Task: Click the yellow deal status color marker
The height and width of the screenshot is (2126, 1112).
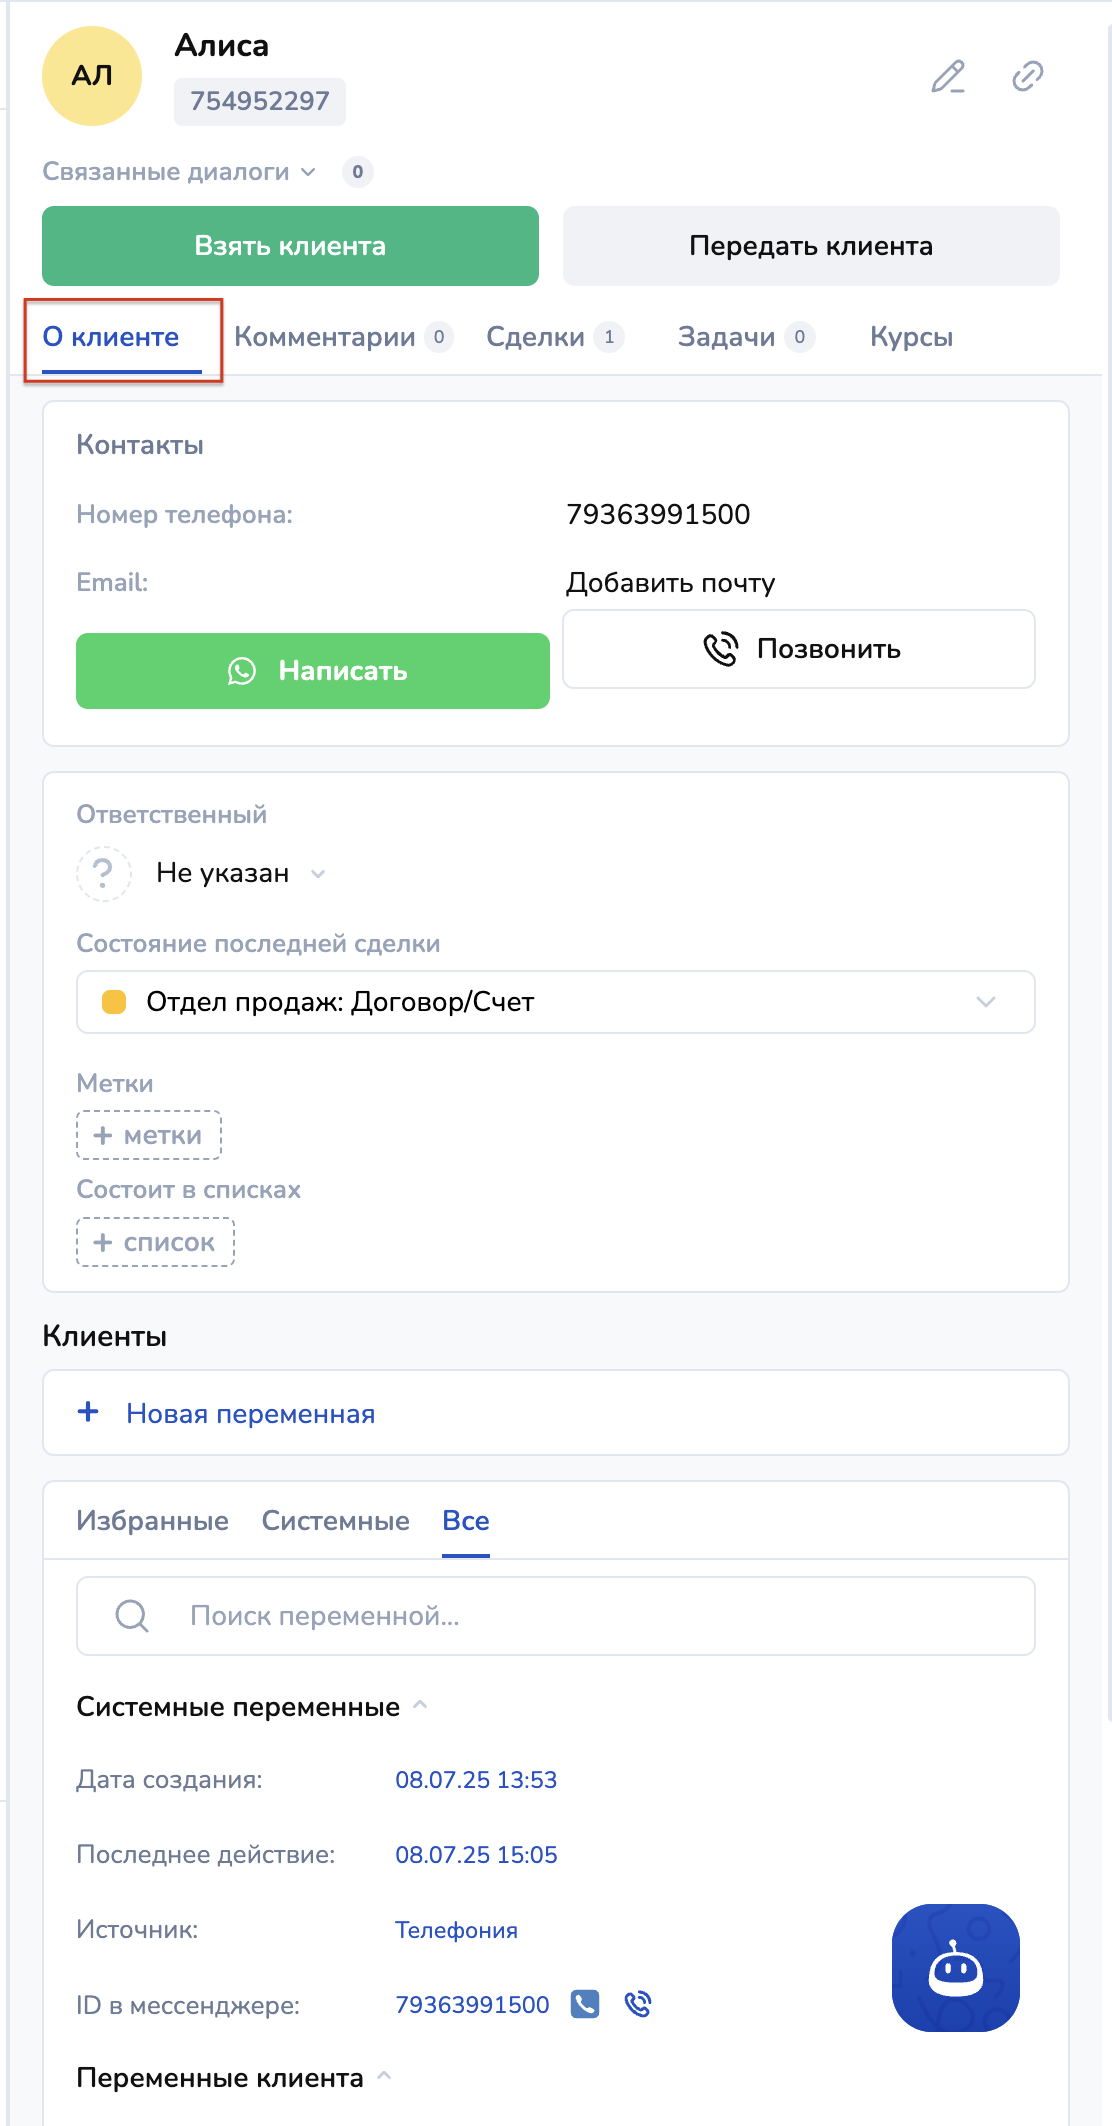Action: (x=114, y=1002)
